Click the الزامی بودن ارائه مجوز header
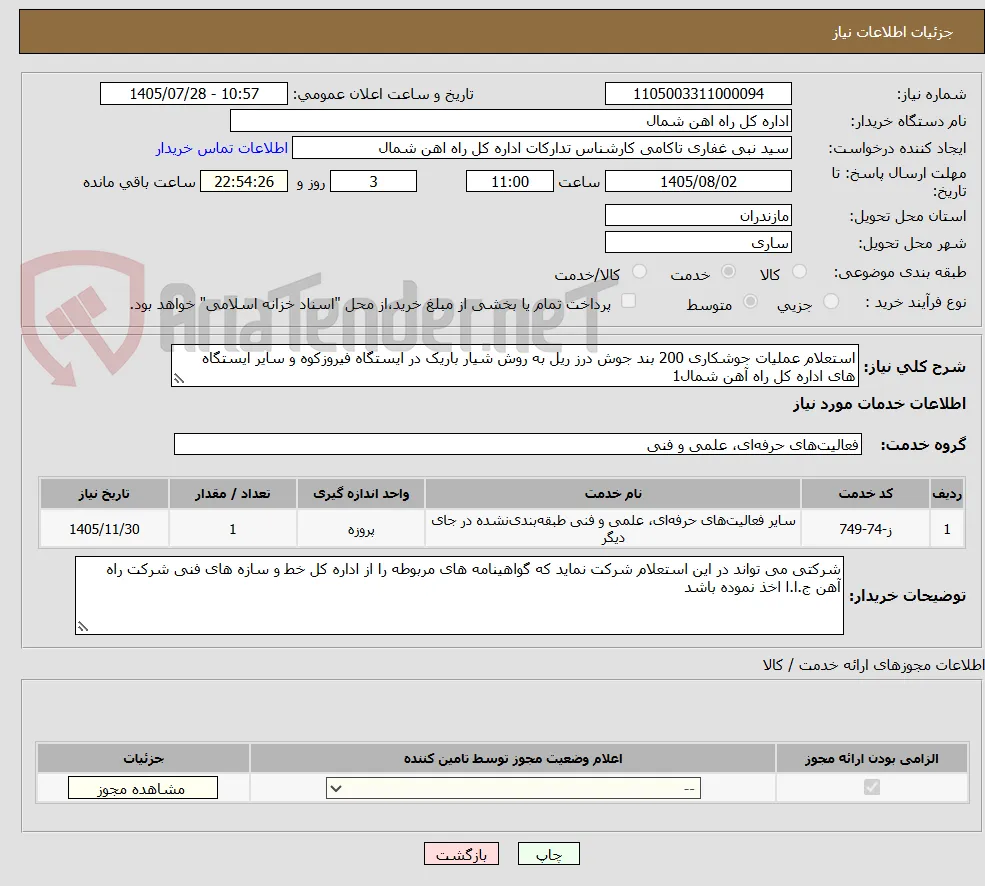The image size is (985, 886). [872, 758]
